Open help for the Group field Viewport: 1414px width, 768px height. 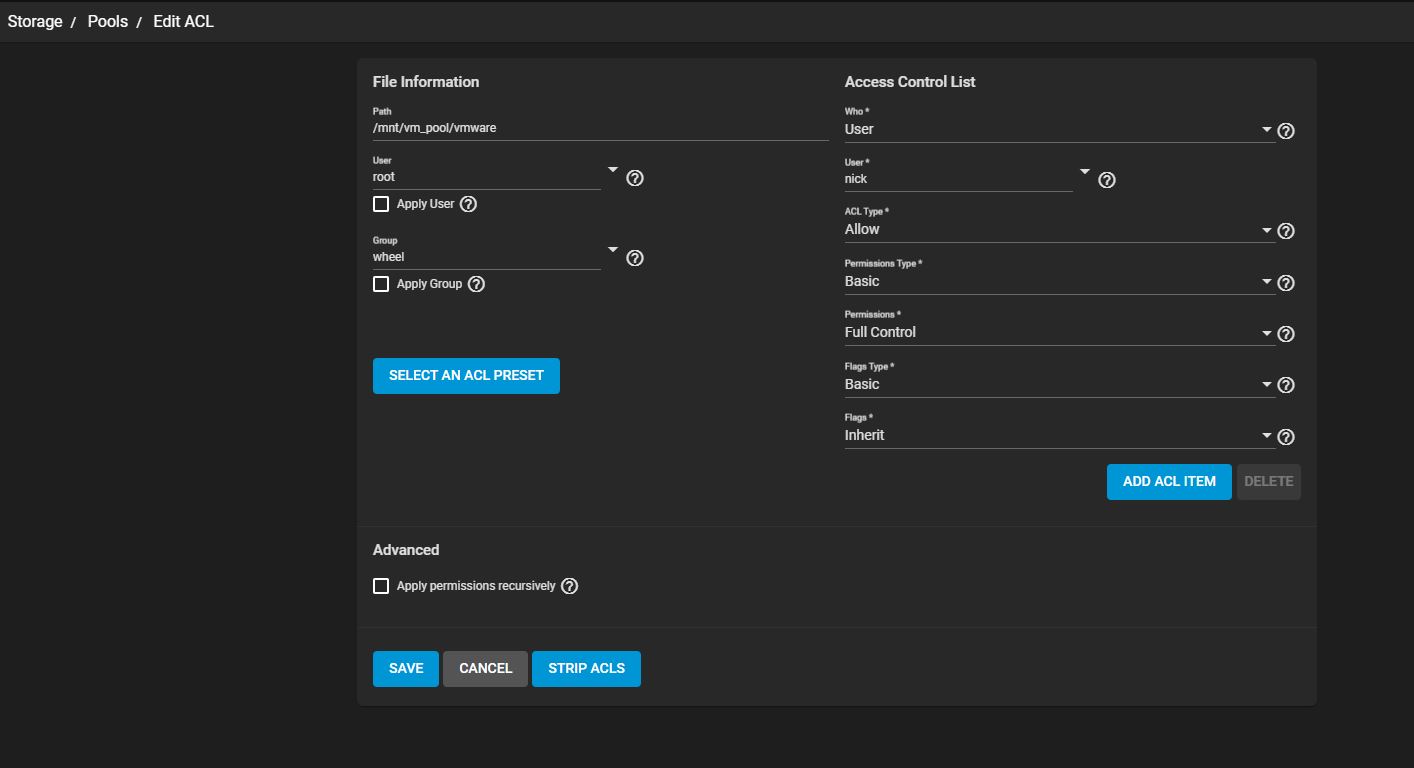point(635,258)
